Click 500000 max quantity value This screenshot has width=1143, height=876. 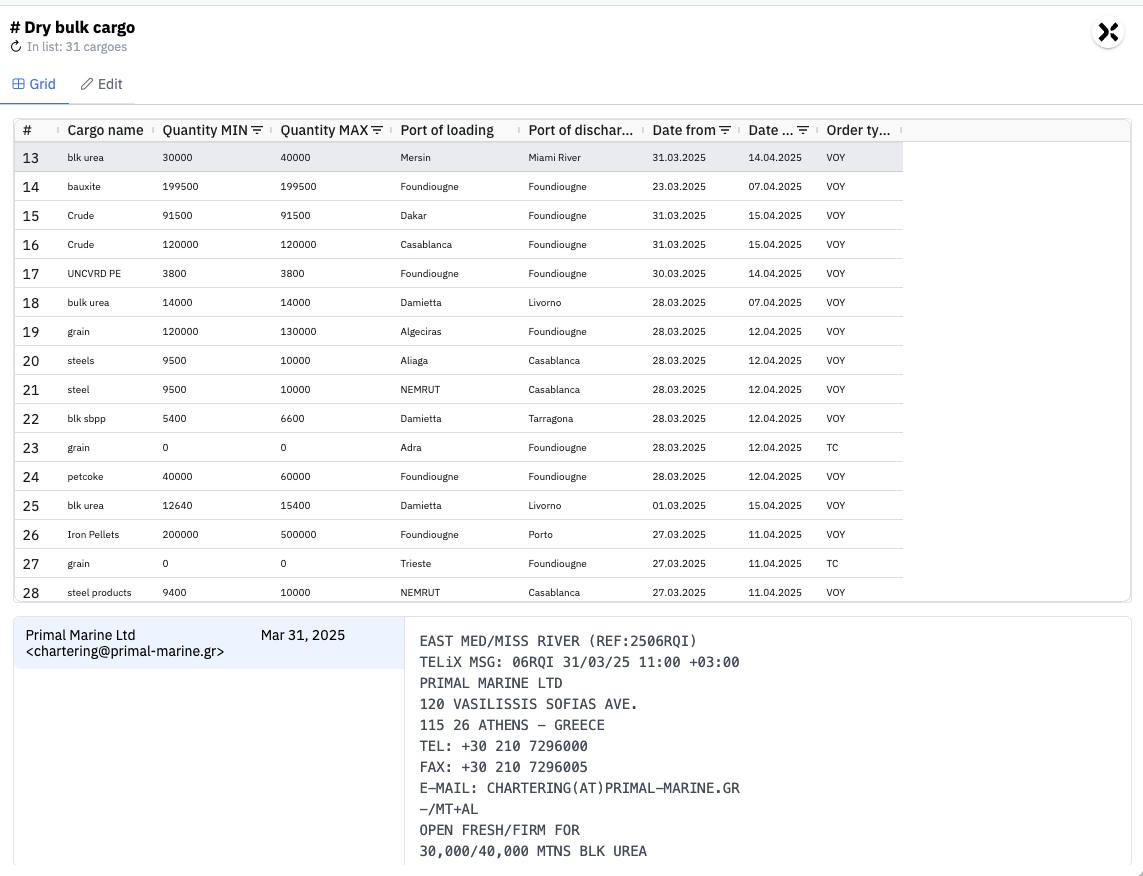298,534
